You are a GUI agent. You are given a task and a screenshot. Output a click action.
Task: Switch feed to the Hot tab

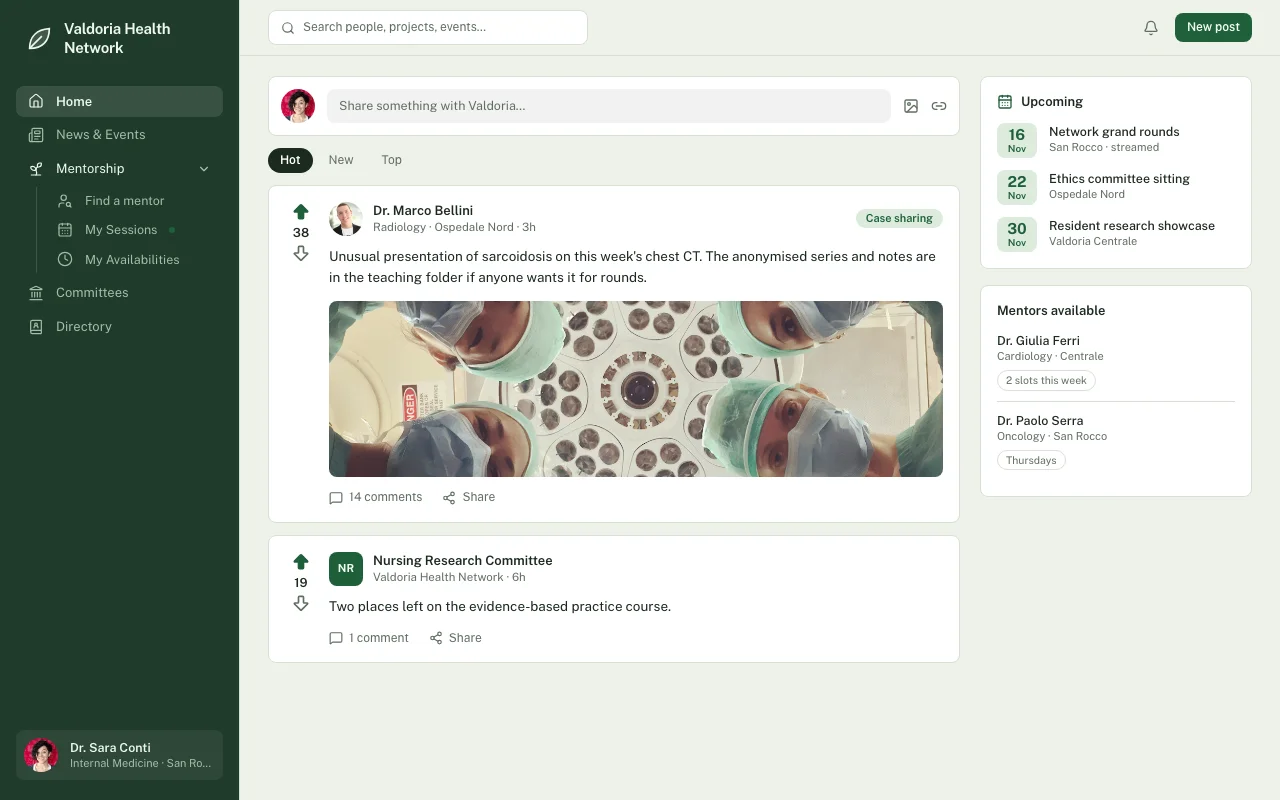pos(290,160)
